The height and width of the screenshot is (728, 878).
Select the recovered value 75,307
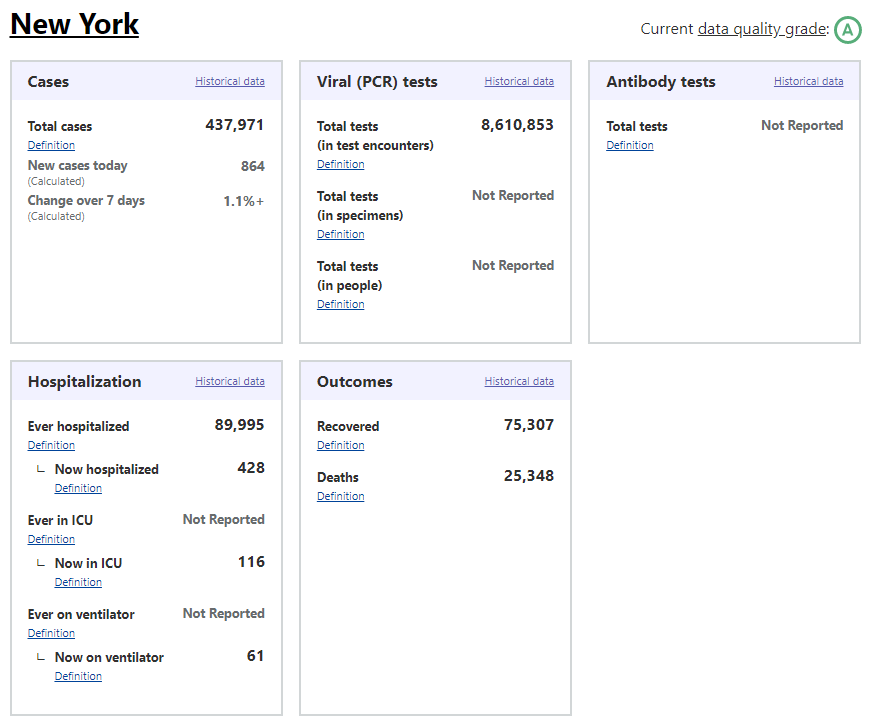pyautogui.click(x=529, y=425)
